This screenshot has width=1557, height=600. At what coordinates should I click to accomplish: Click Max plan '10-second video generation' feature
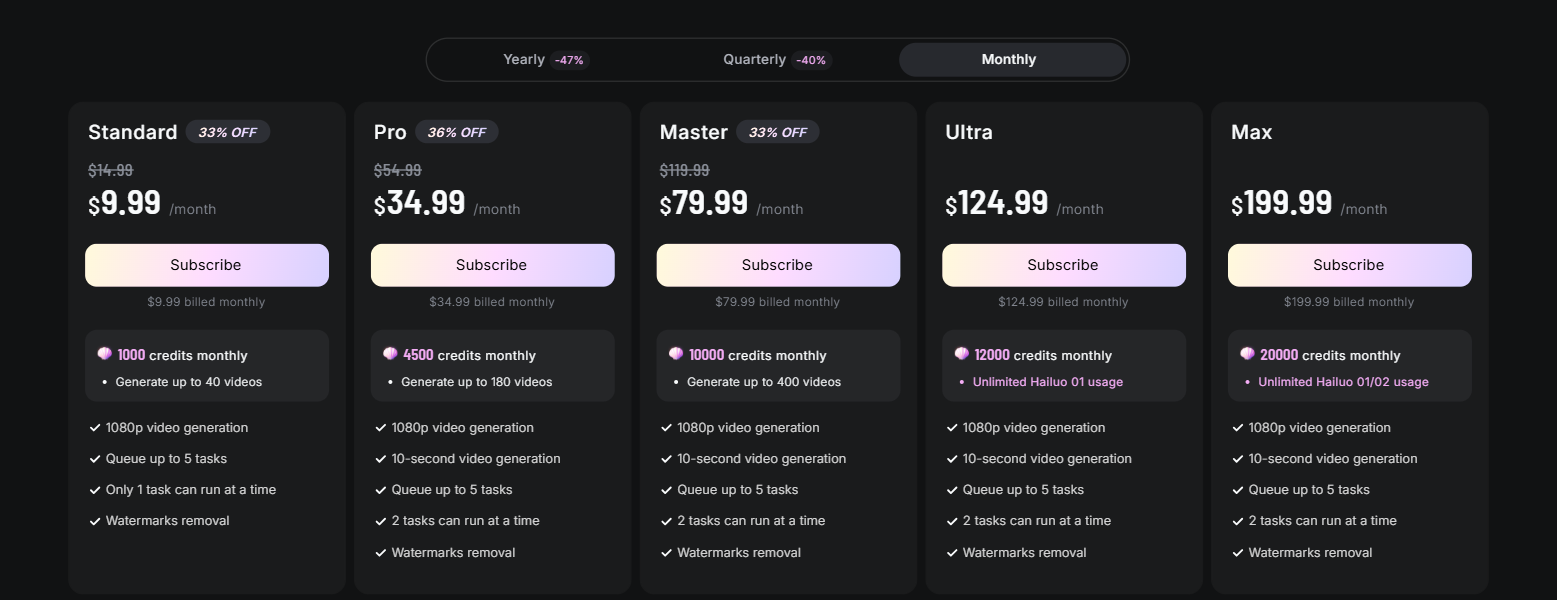point(1333,459)
